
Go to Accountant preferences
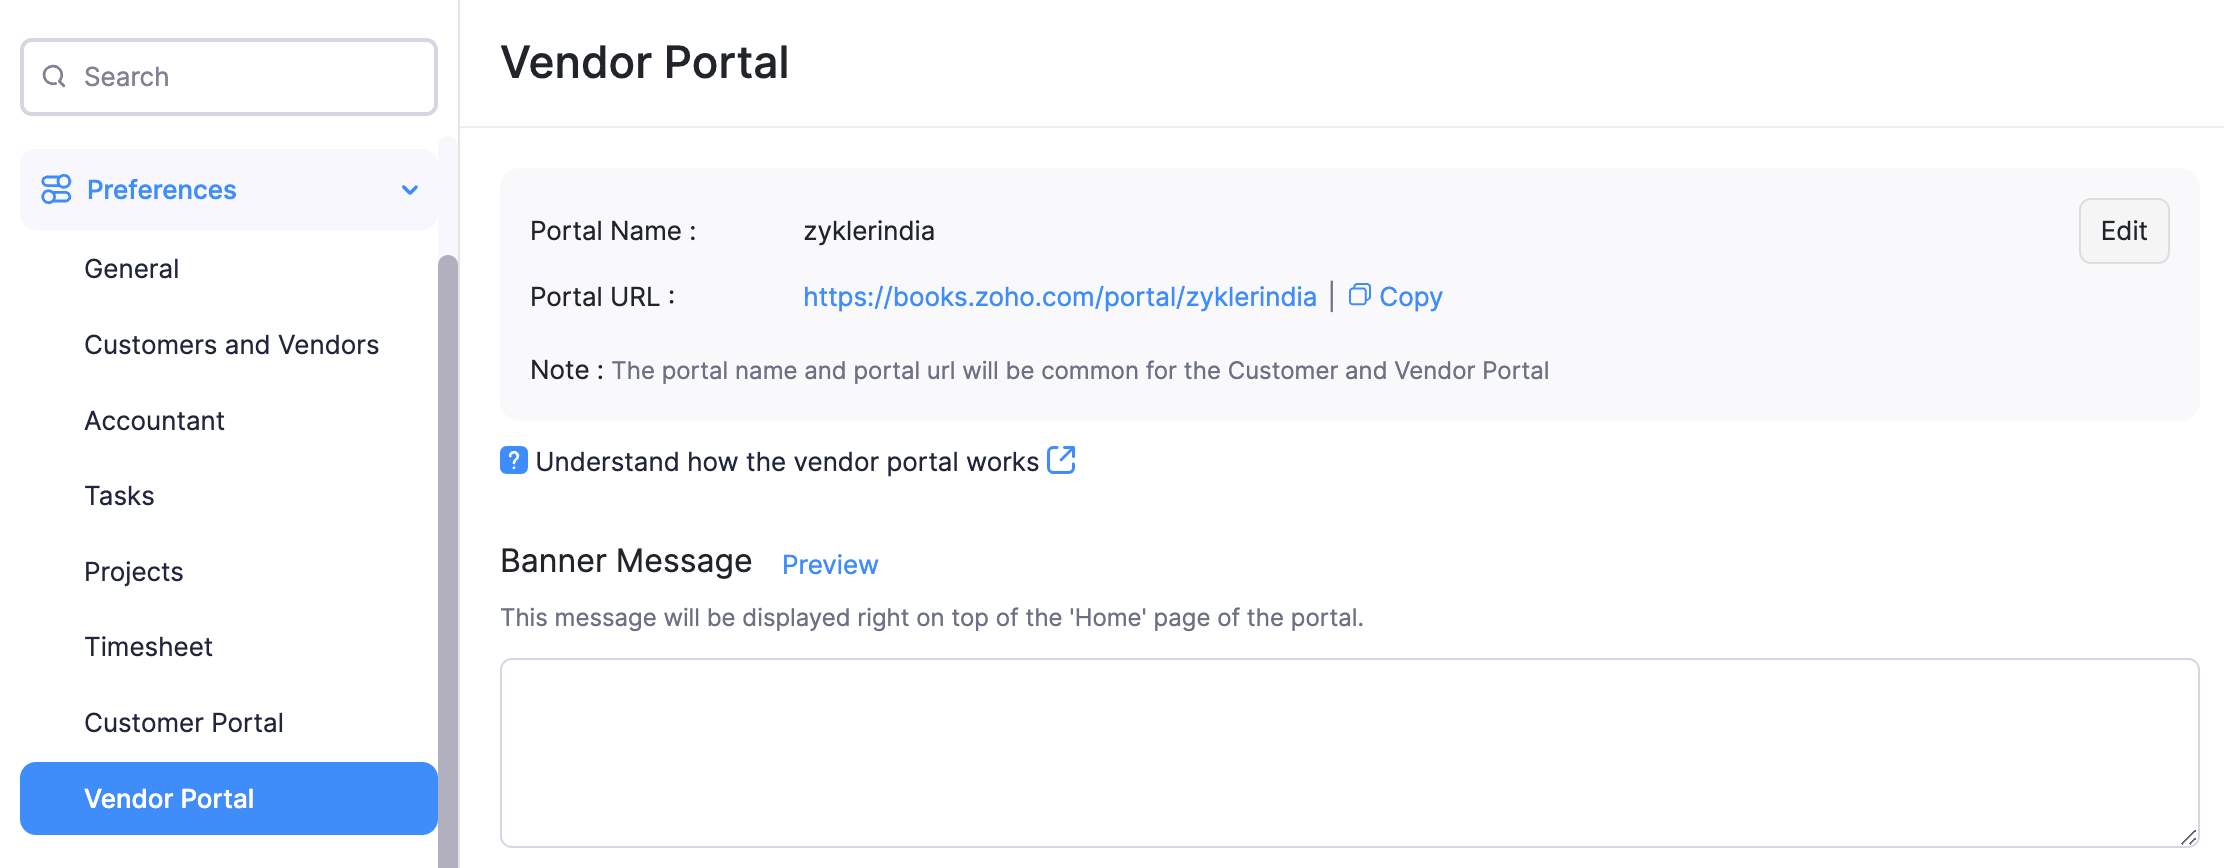coord(154,421)
